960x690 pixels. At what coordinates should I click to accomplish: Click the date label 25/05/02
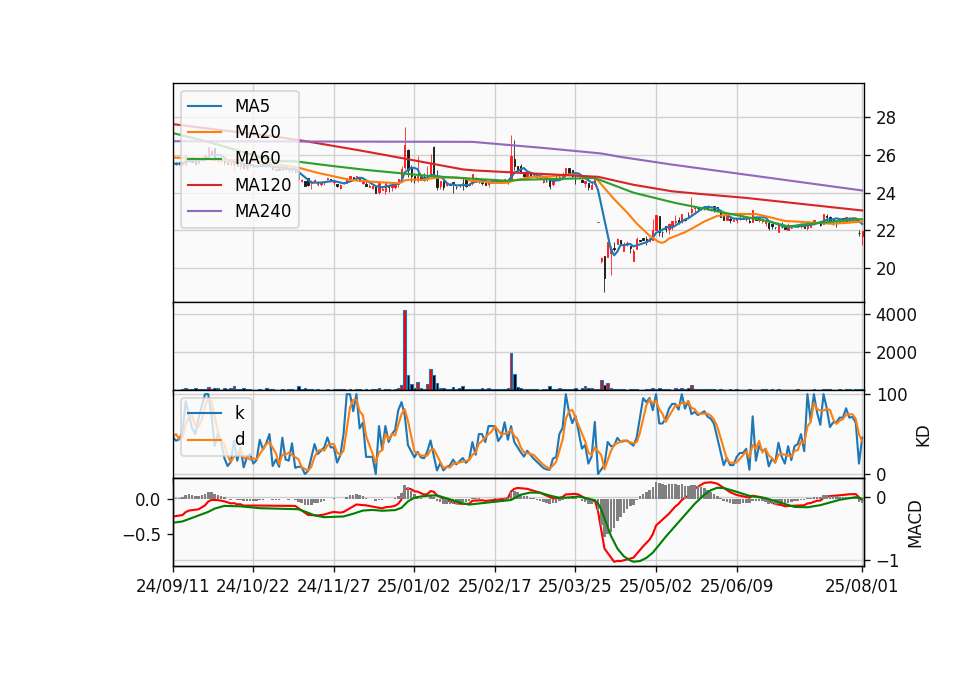(x=656, y=587)
